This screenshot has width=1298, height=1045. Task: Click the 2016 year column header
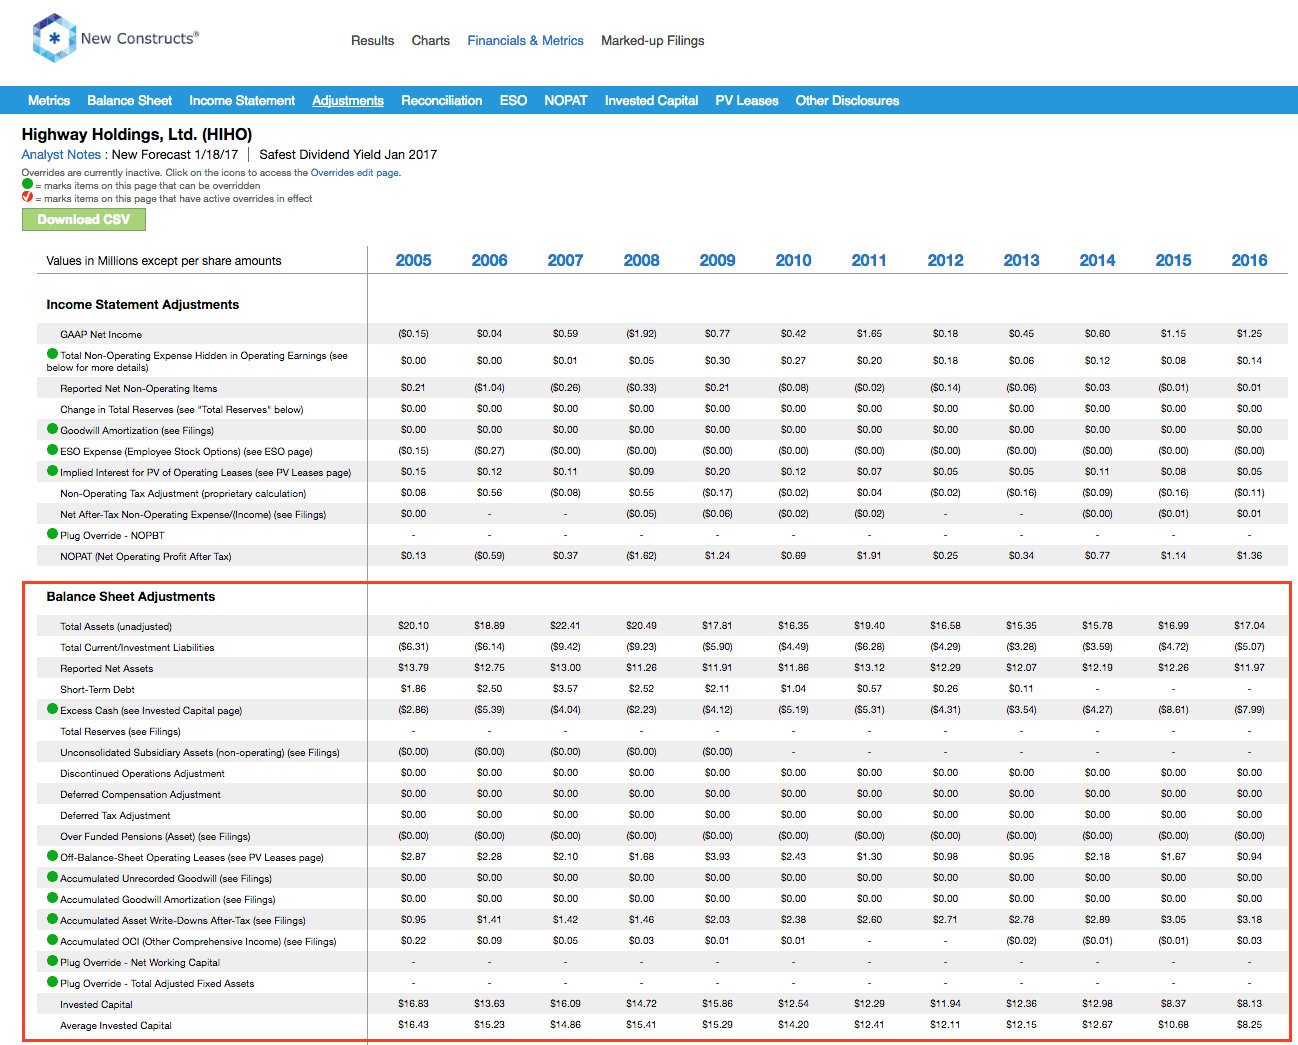1249,260
